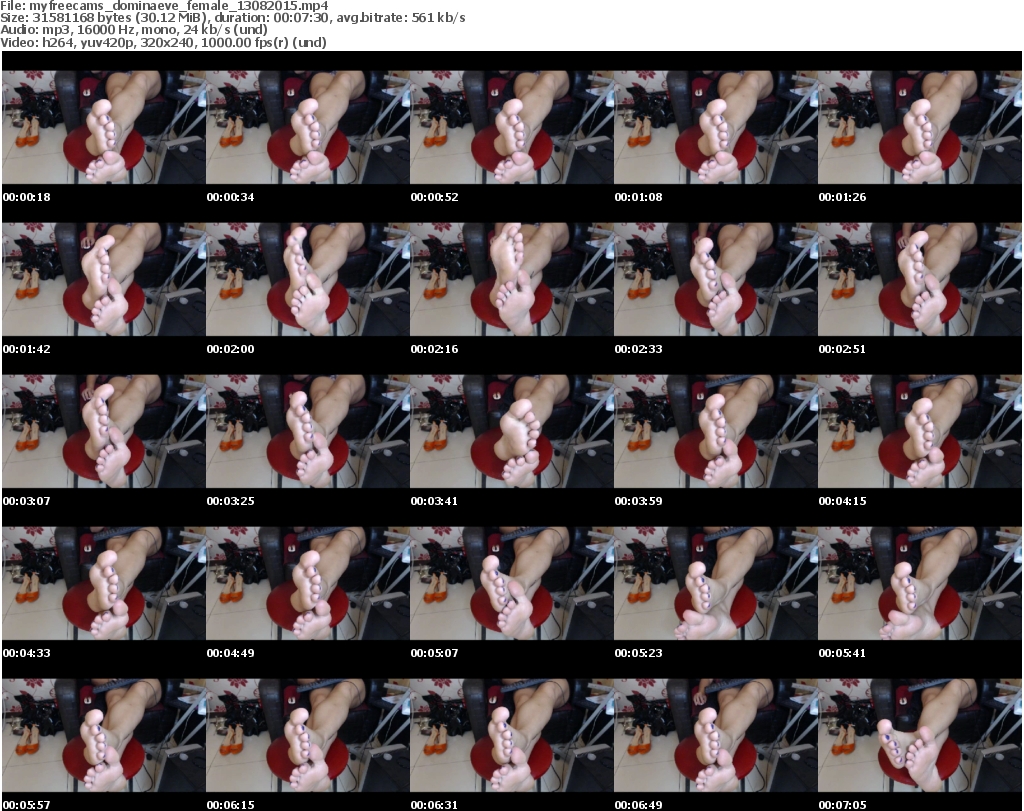The height and width of the screenshot is (811, 1024).
Task: Click the timestamp label 00:05:07
Action: point(434,654)
